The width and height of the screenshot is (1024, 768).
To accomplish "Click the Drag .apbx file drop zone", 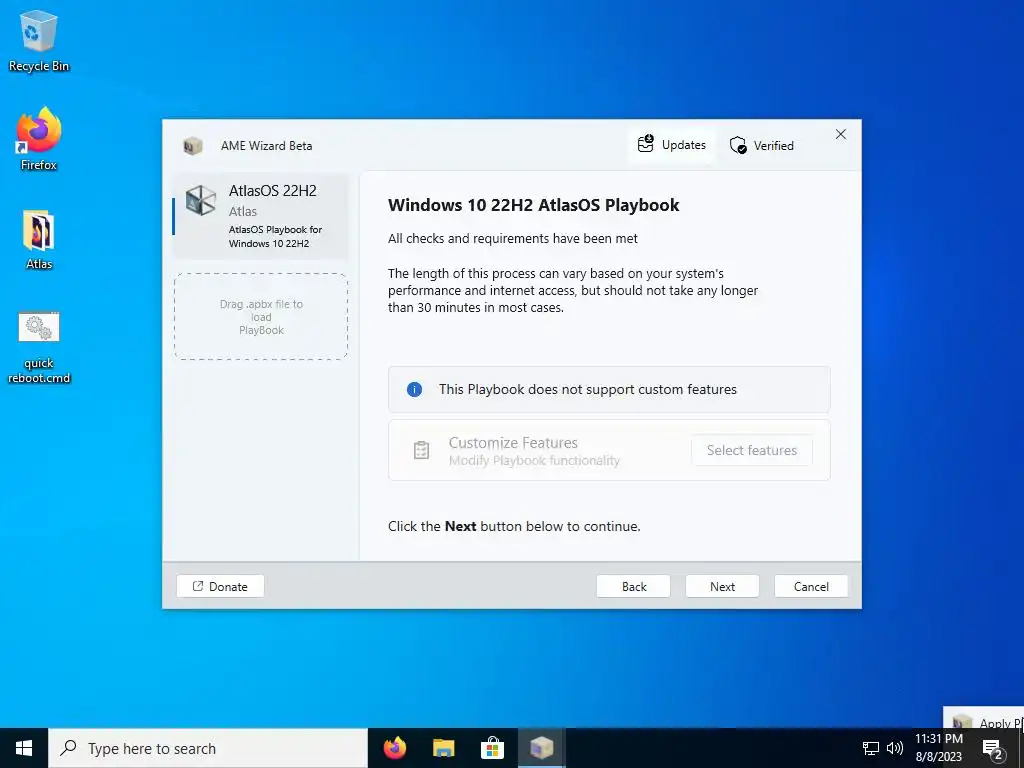I will click(261, 317).
